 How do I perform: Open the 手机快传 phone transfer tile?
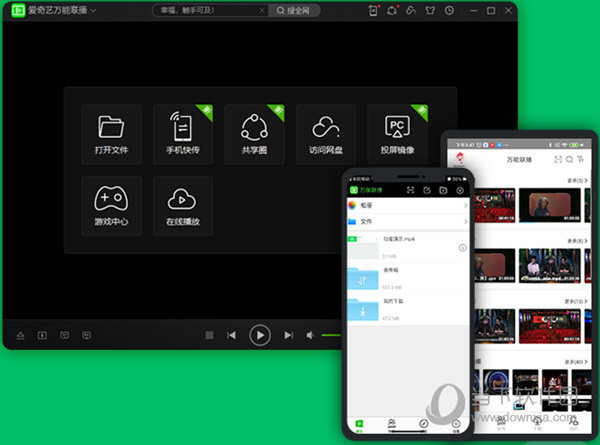[x=183, y=134]
